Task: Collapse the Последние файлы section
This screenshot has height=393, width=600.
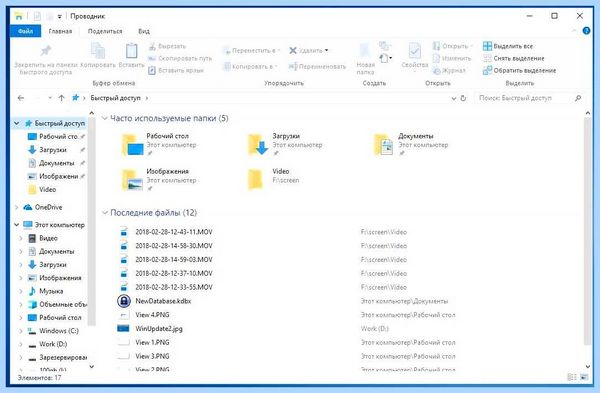Action: (x=105, y=213)
